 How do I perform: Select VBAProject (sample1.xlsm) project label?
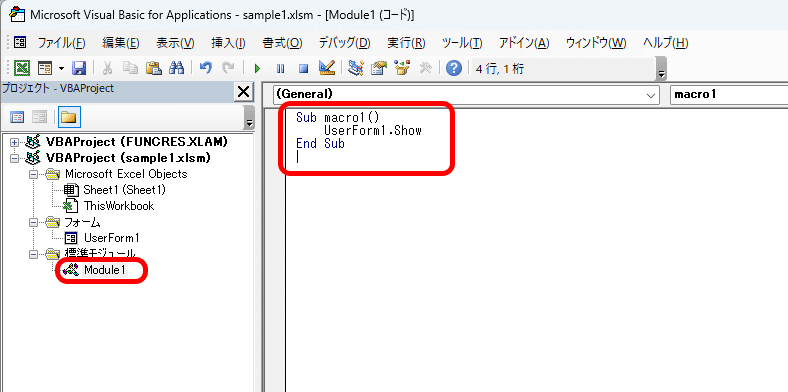point(128,158)
